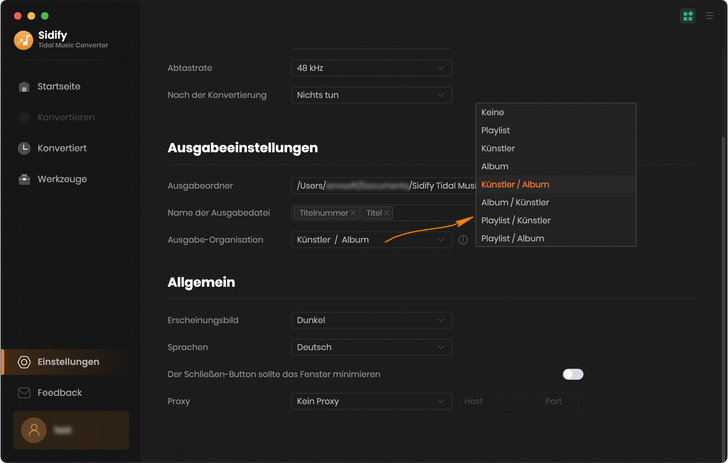Remove the Titelnummer tag from filename
This screenshot has width=728, height=463.
[x=353, y=213]
